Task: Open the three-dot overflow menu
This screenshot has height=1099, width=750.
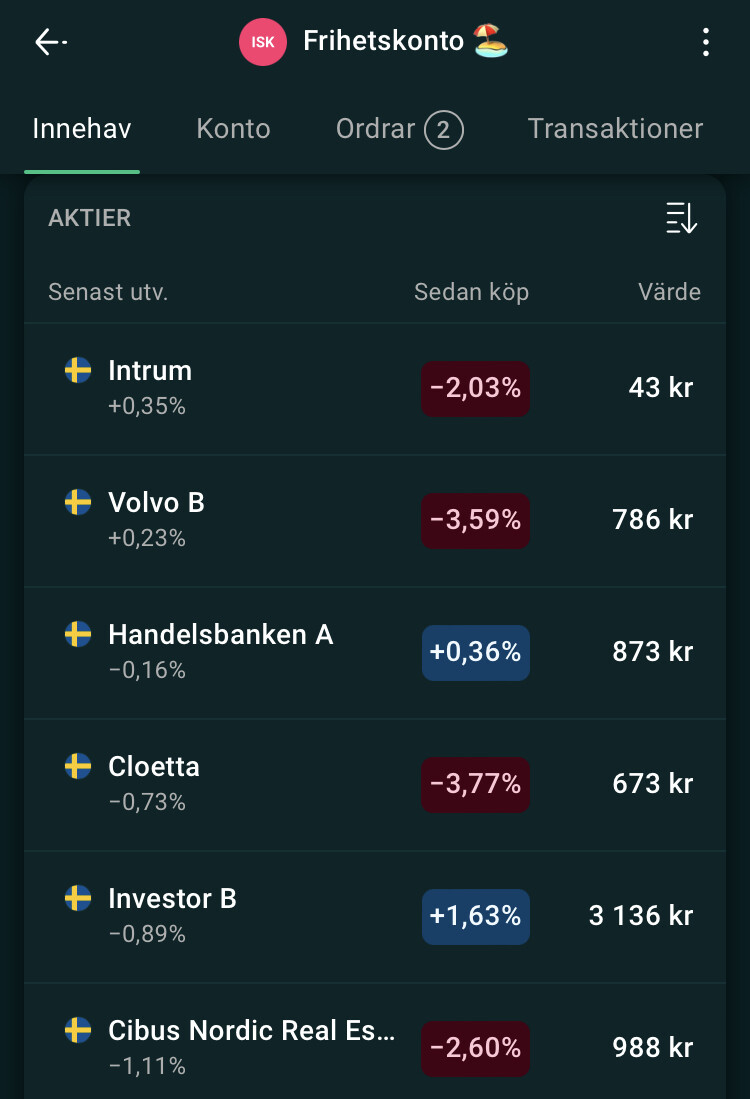Action: pyautogui.click(x=706, y=42)
